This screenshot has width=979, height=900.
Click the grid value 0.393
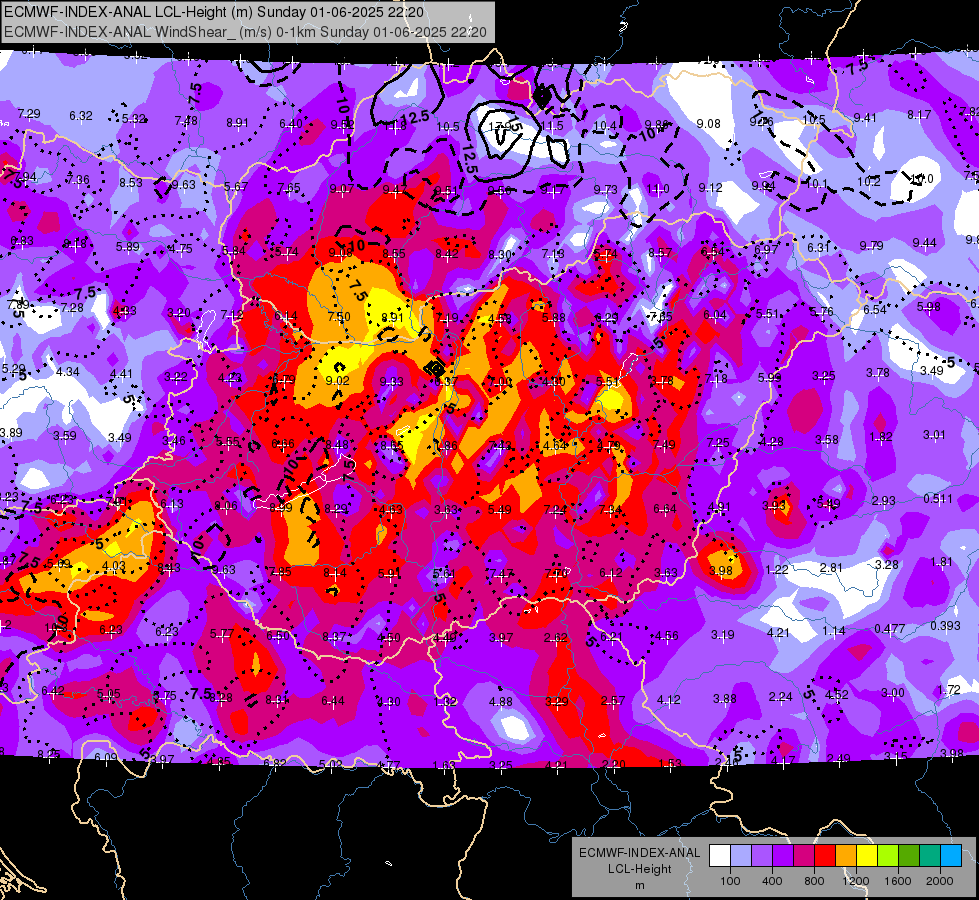tap(945, 626)
